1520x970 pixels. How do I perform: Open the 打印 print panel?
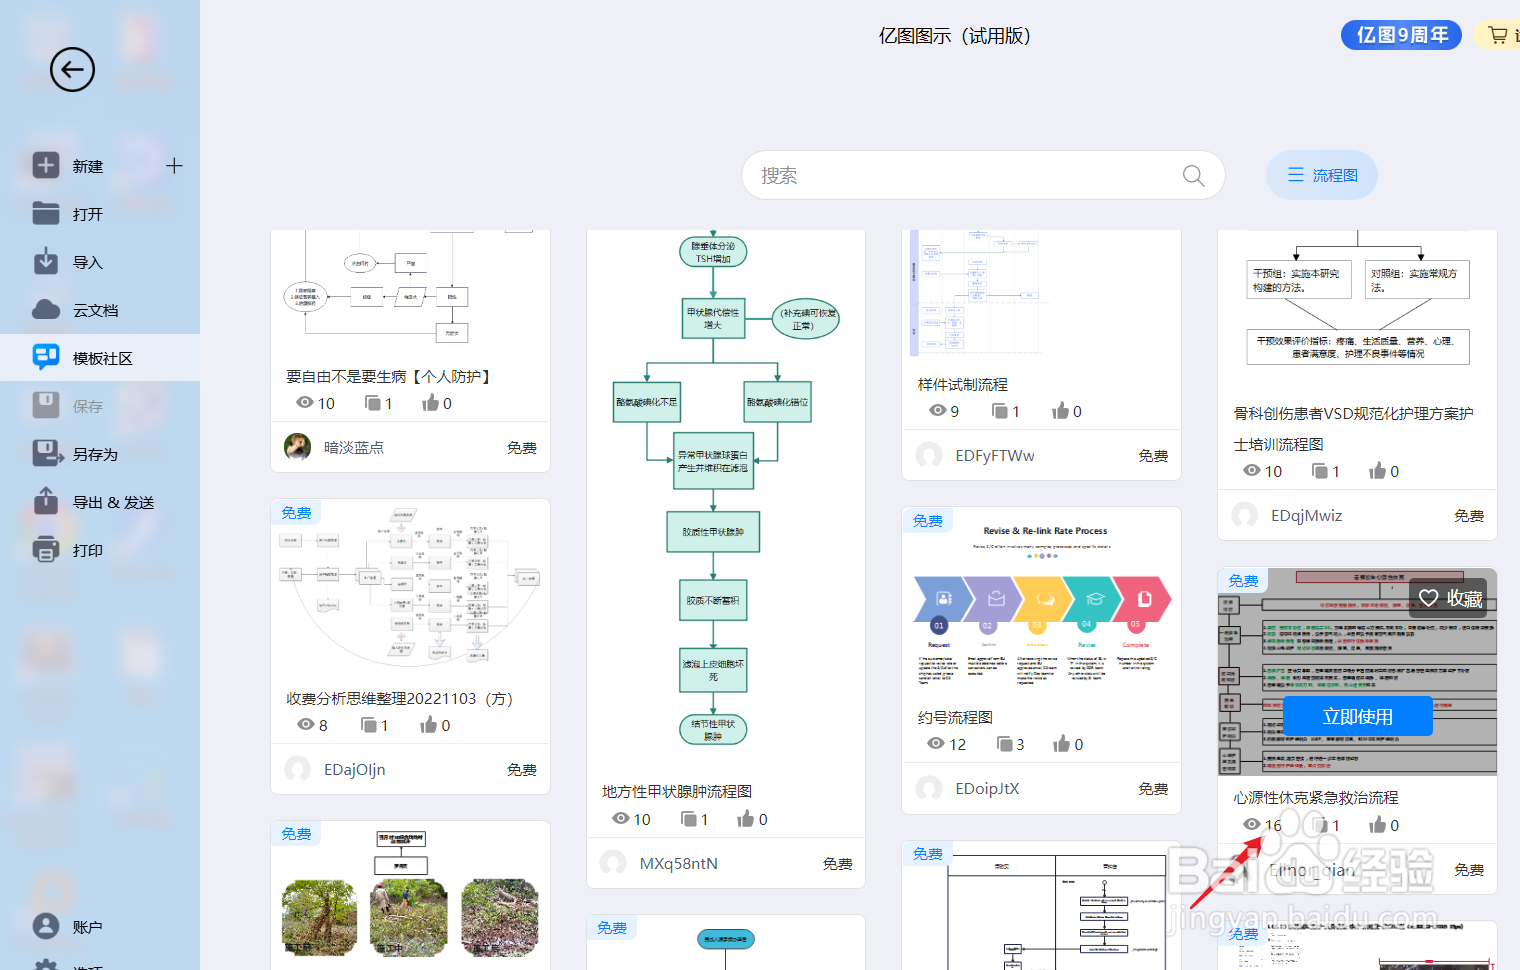pos(46,549)
